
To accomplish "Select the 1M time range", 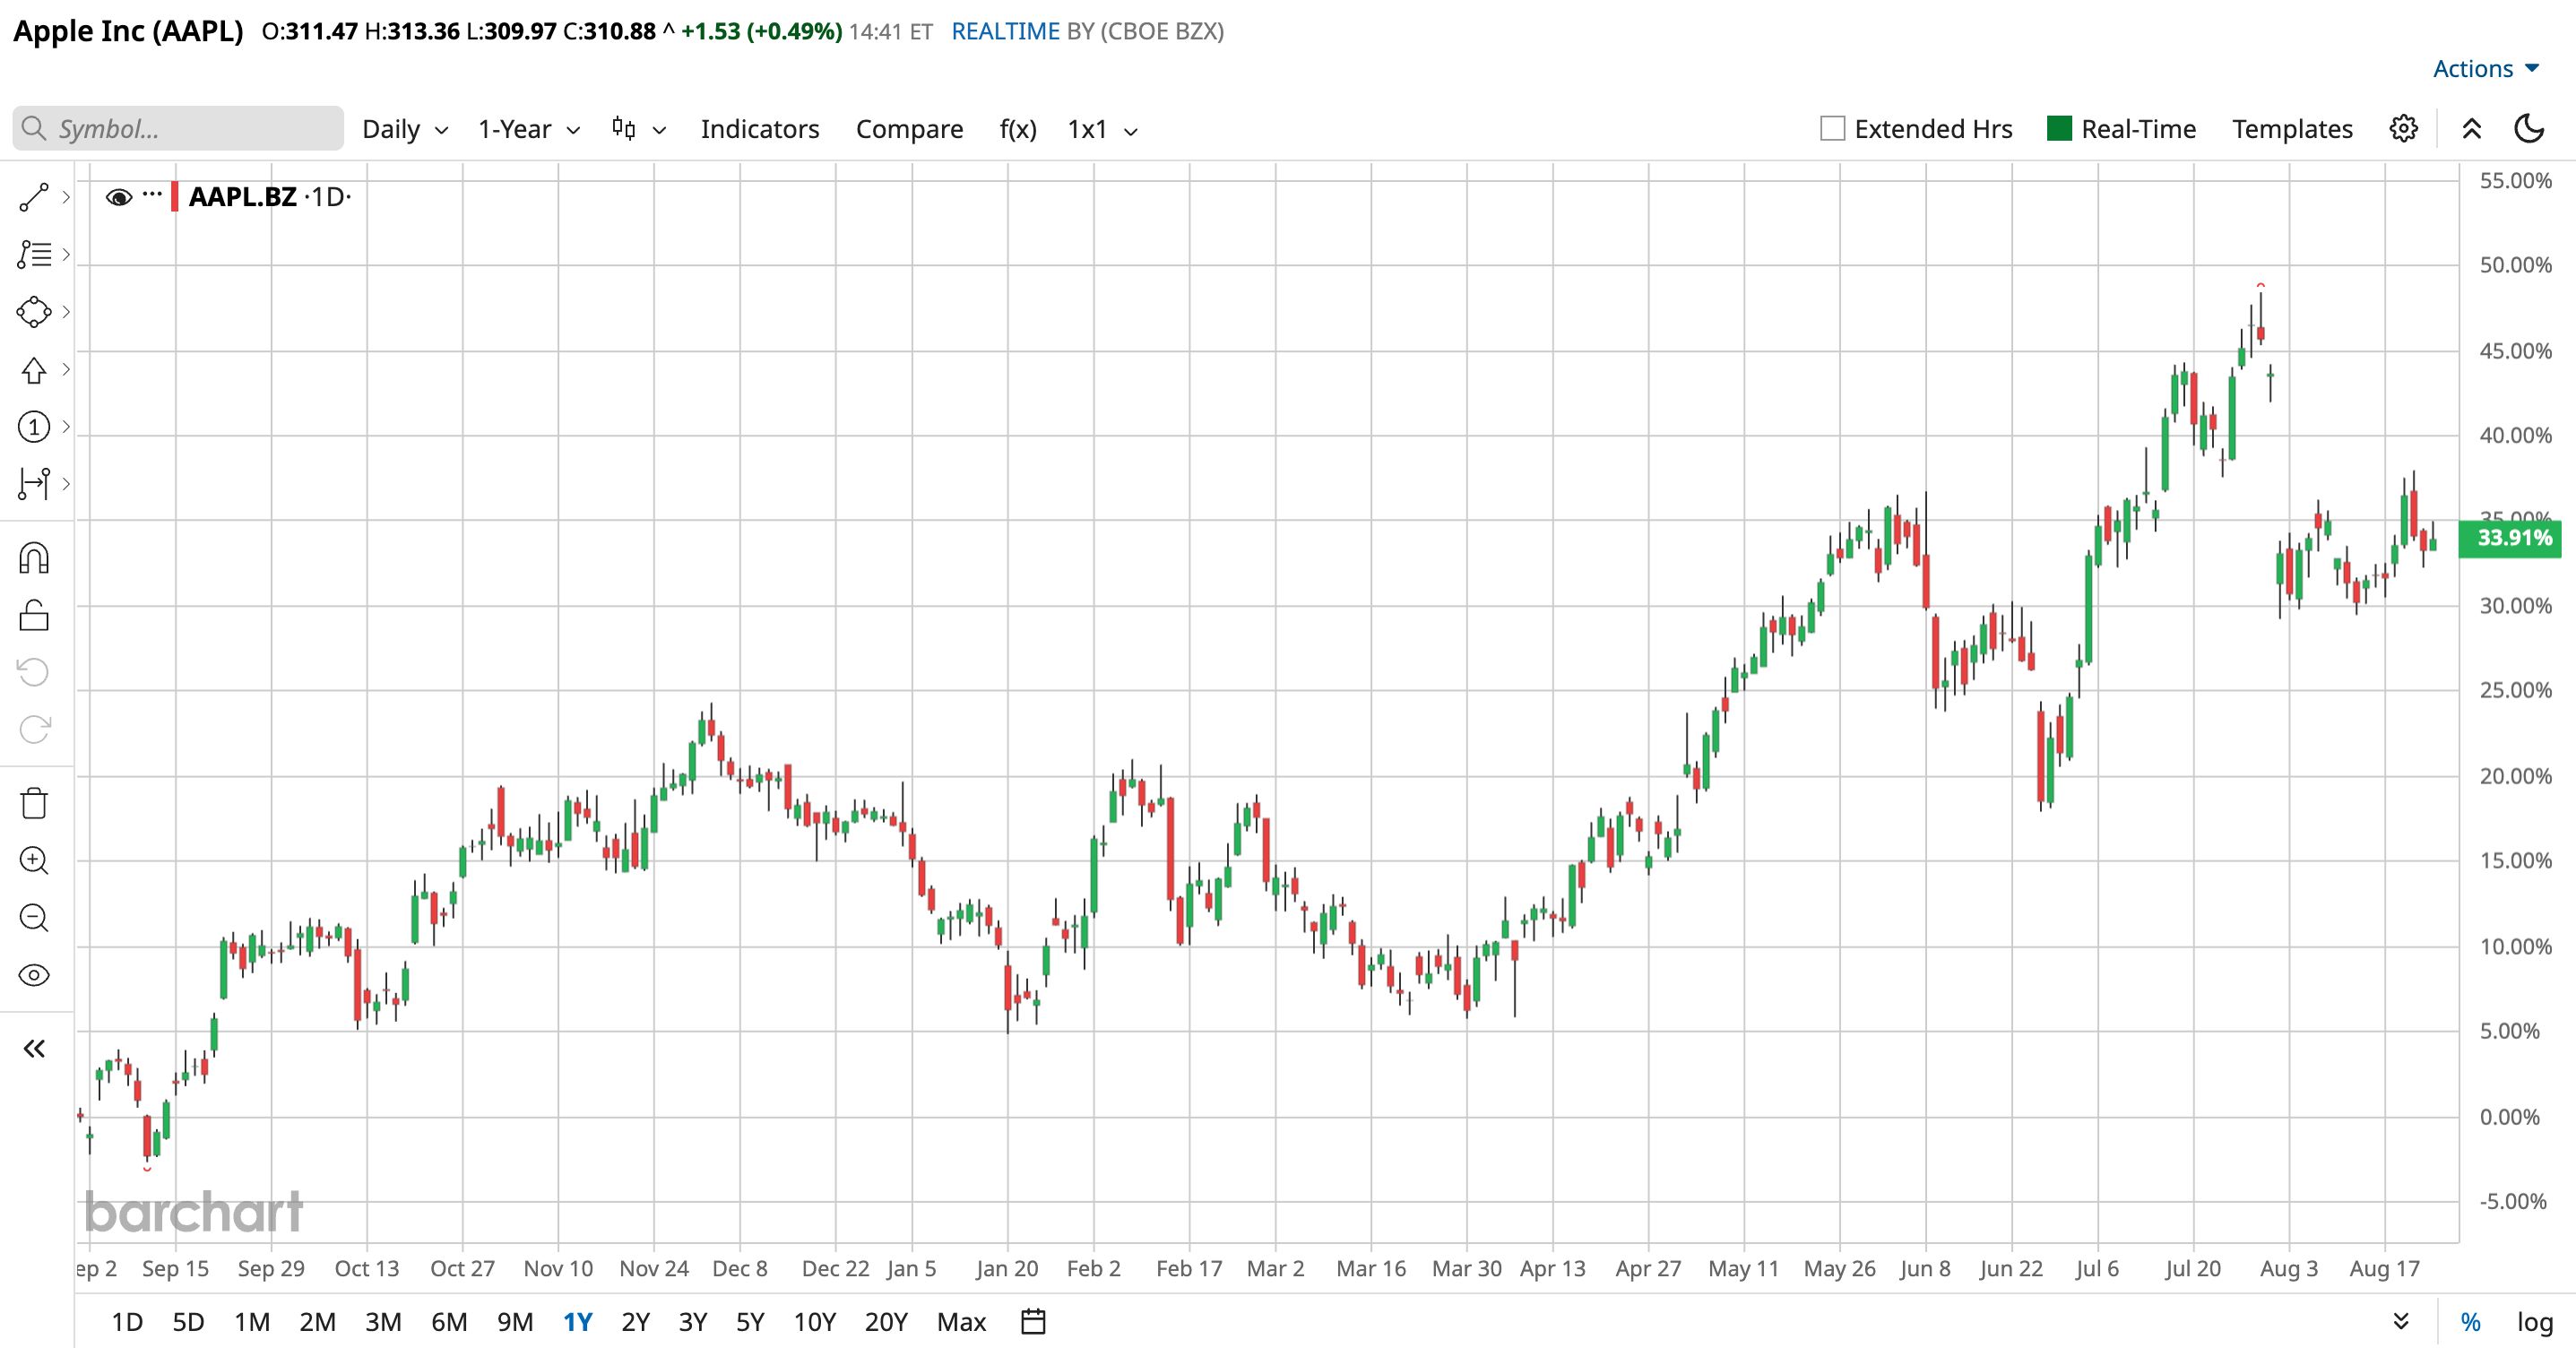I will click(252, 1322).
